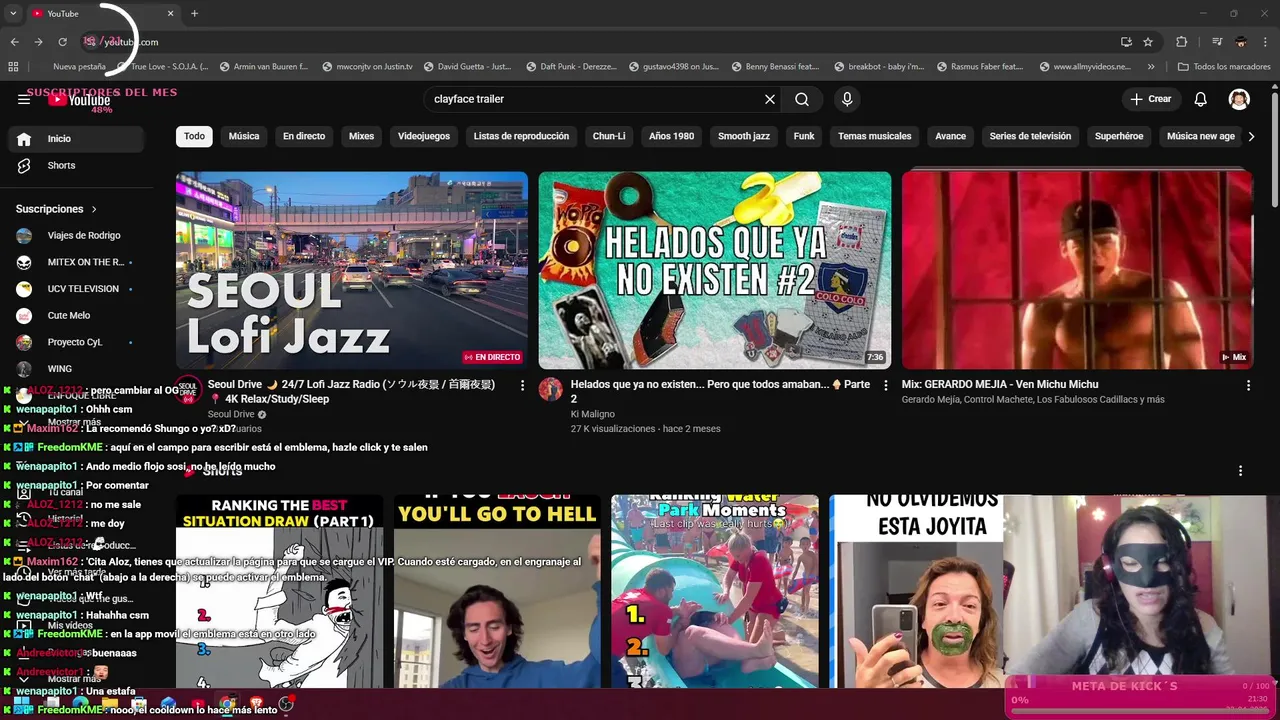Select the En directo filter chip
The image size is (1280, 720).
[304, 136]
